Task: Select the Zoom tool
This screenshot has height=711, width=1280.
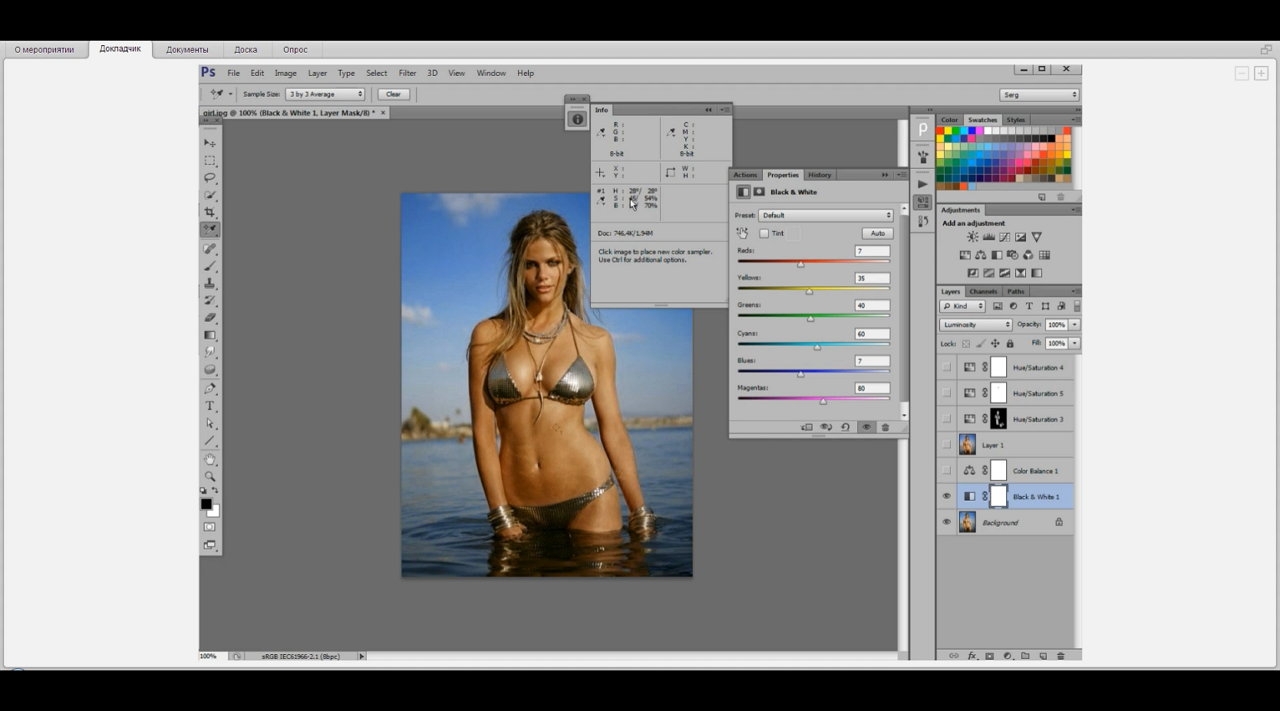Action: (210, 476)
